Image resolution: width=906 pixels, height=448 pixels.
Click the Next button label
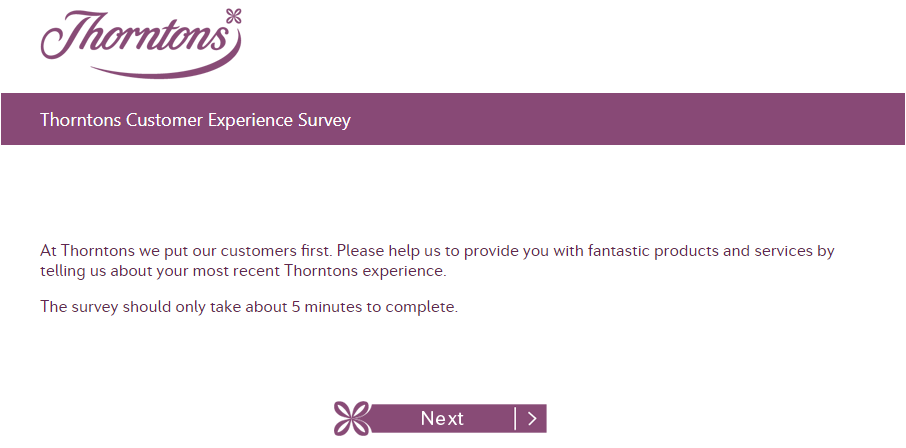click(442, 419)
